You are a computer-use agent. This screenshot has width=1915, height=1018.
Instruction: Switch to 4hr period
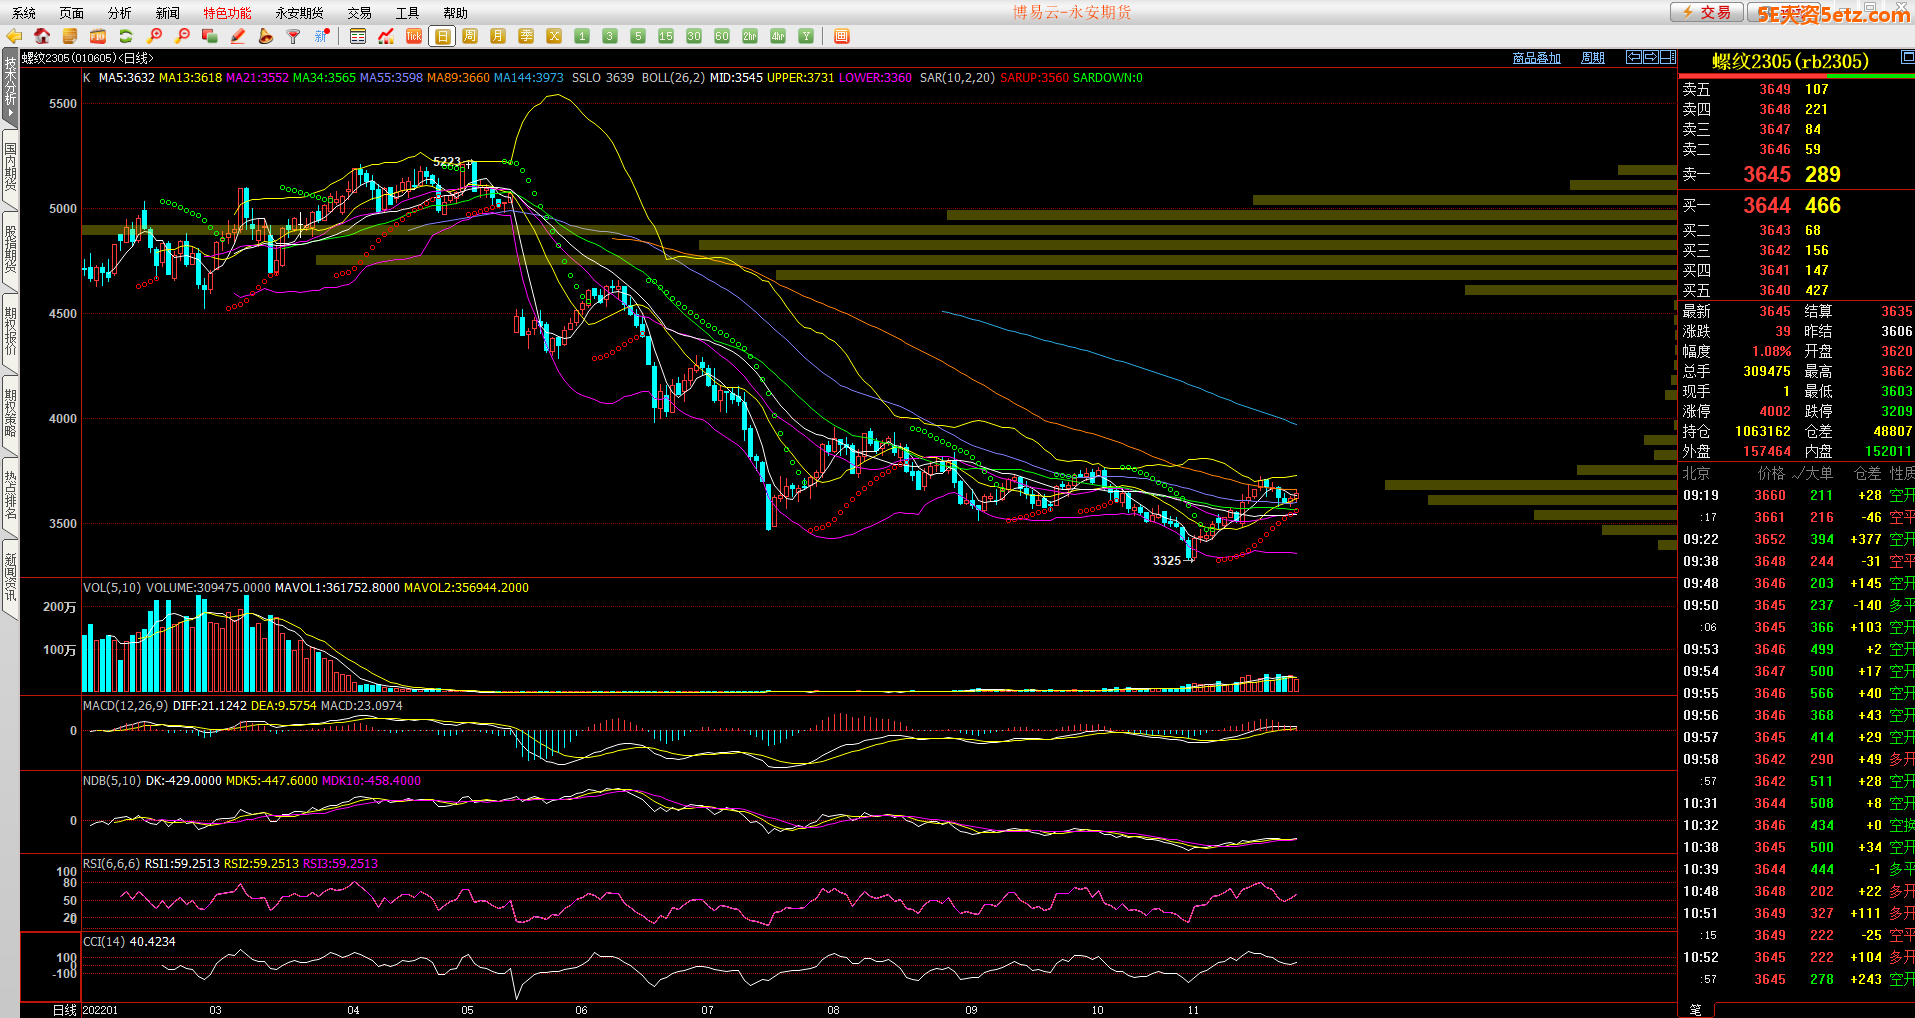[x=778, y=36]
